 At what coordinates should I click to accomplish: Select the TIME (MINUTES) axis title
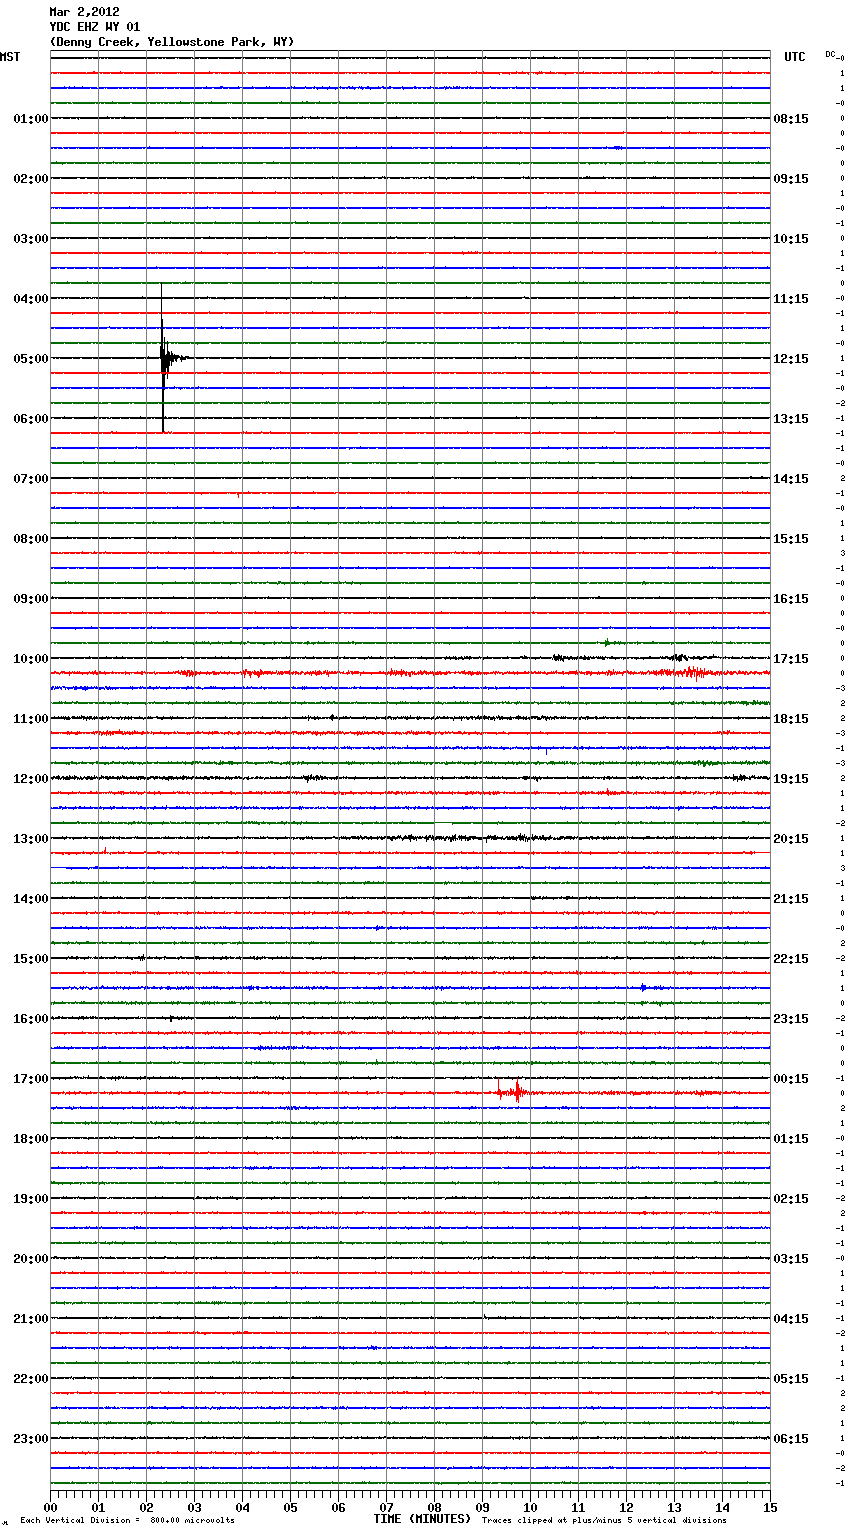pyautogui.click(x=422, y=1519)
